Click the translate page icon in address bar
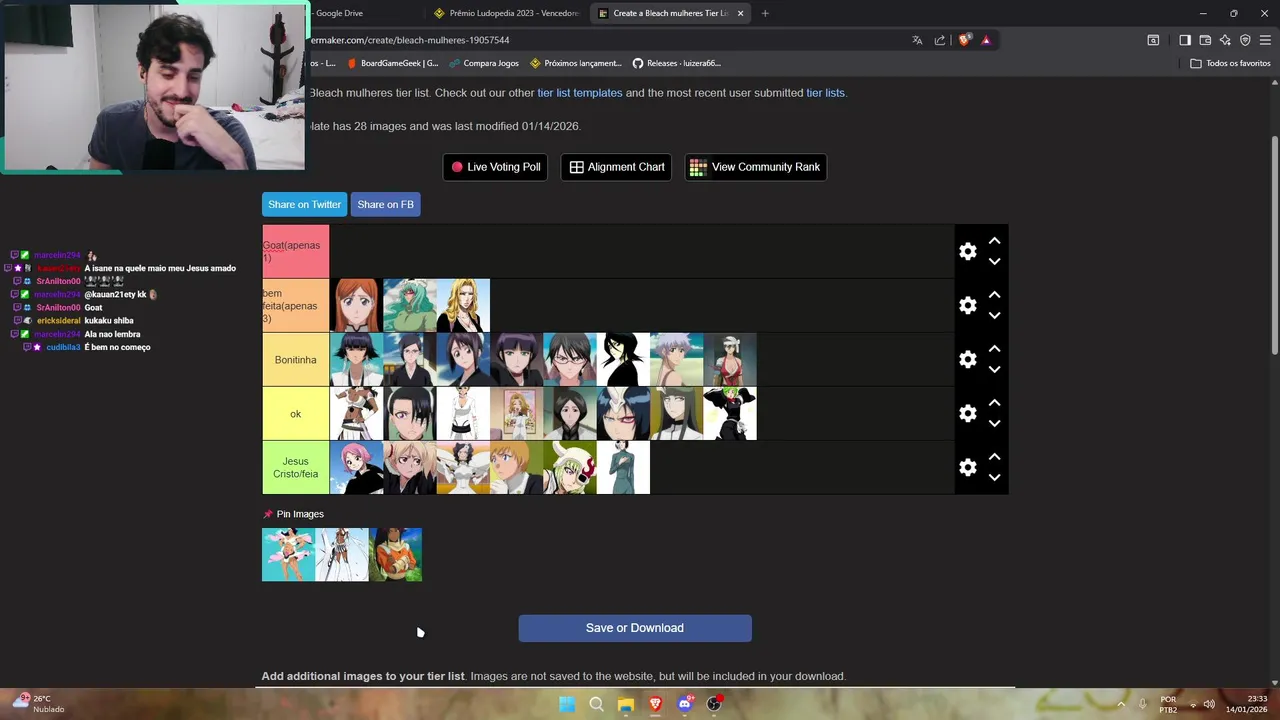Screen dimensions: 1280x720 click(x=917, y=40)
